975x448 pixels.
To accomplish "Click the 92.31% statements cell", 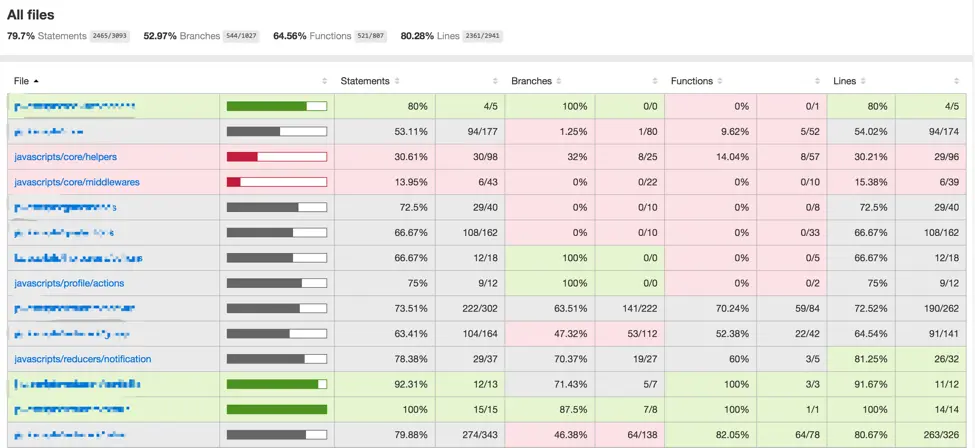I will 385,385.
